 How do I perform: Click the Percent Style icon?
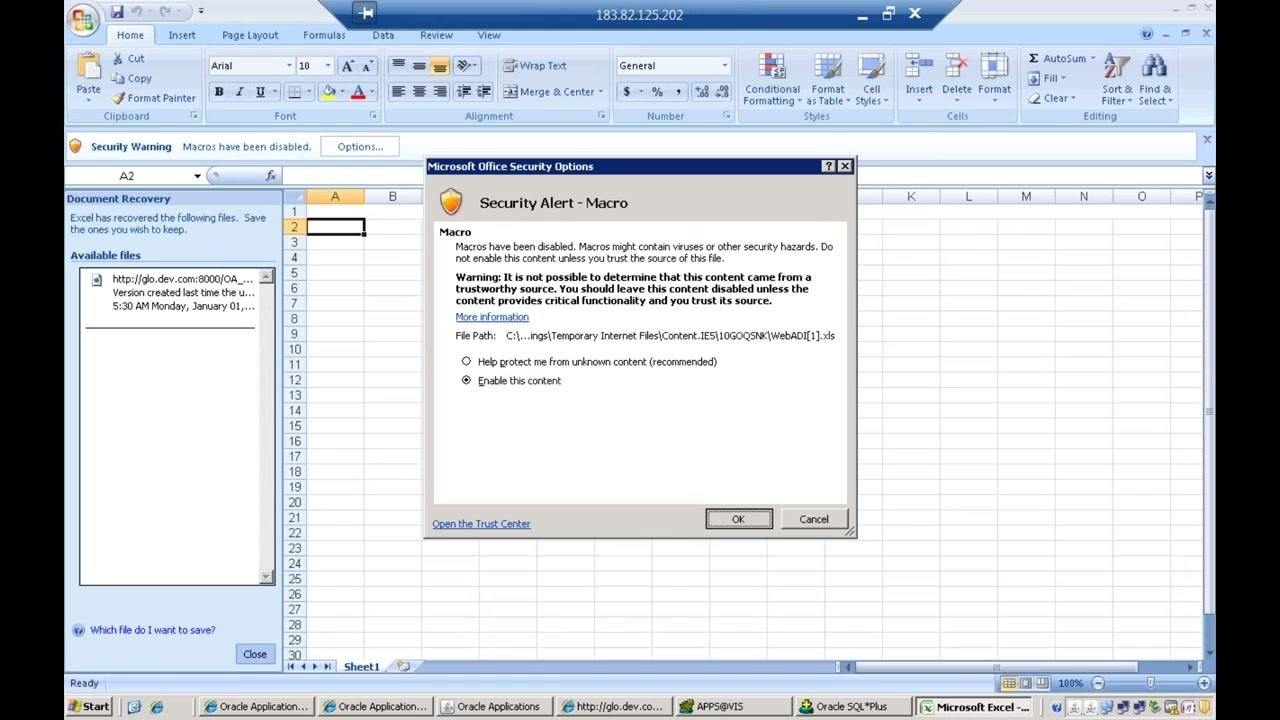pyautogui.click(x=657, y=92)
